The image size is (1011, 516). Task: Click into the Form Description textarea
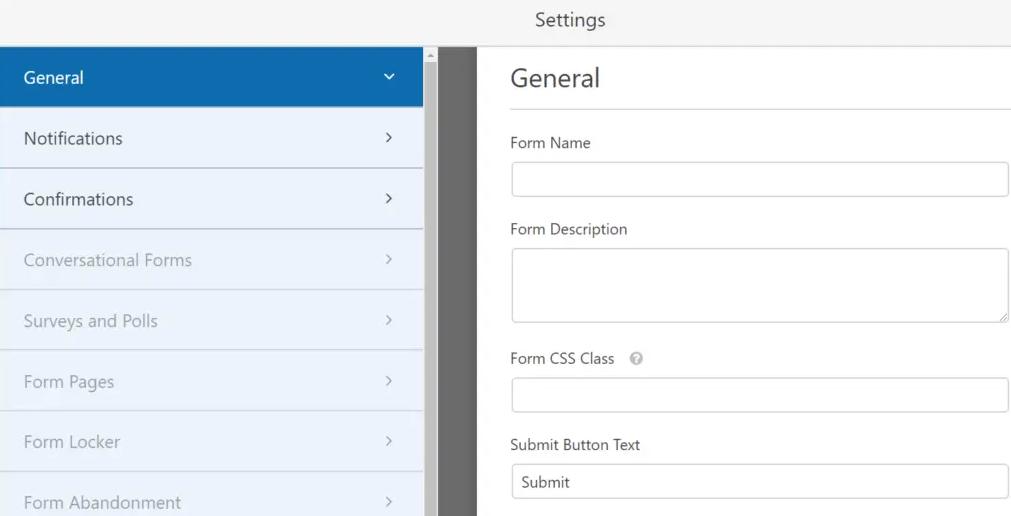[x=759, y=285]
